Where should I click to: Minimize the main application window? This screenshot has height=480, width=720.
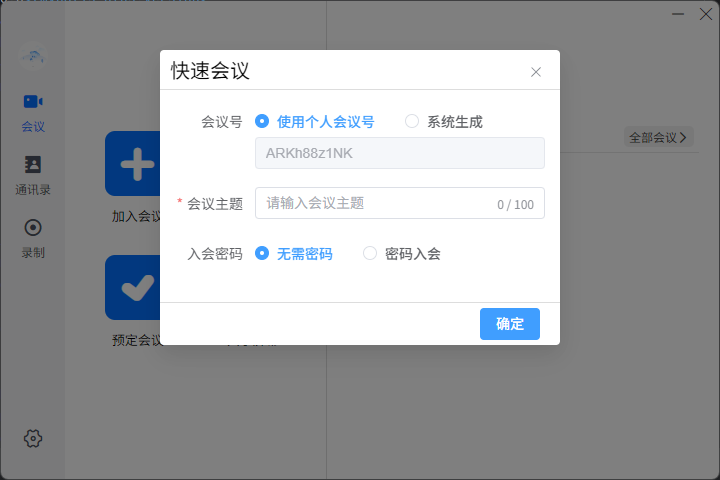point(677,14)
